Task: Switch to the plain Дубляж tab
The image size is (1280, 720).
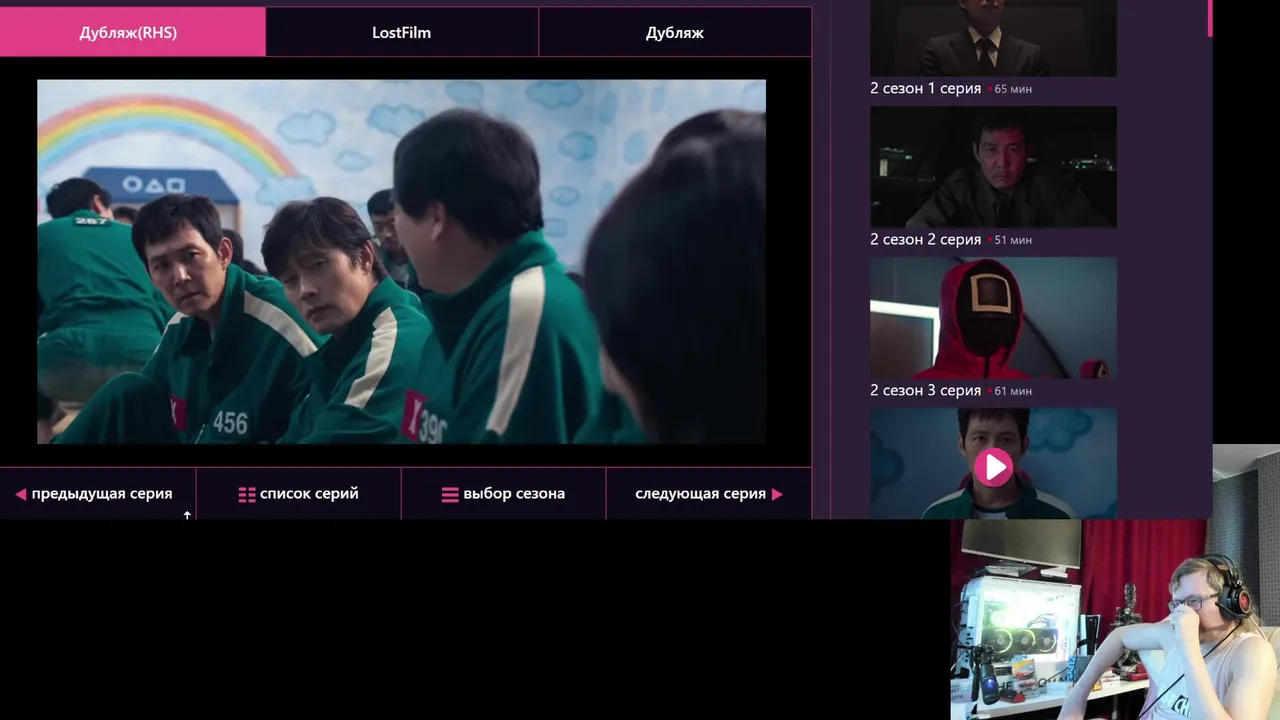Action: click(675, 32)
